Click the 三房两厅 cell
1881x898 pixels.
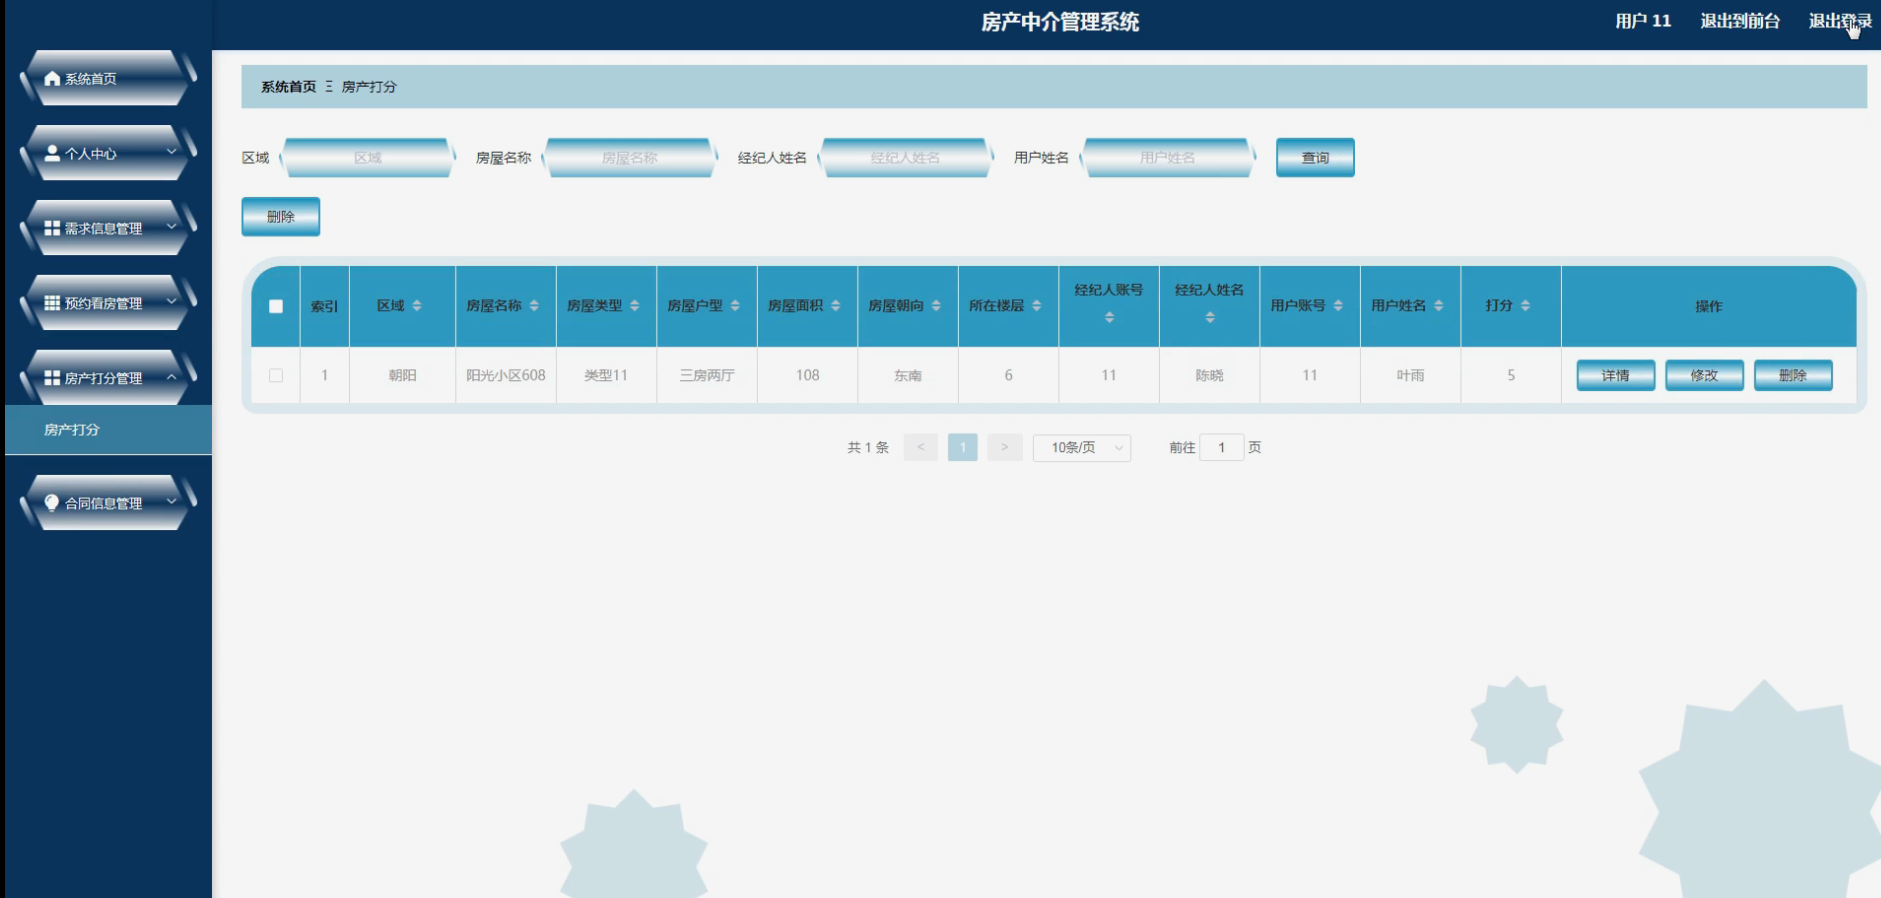707,376
